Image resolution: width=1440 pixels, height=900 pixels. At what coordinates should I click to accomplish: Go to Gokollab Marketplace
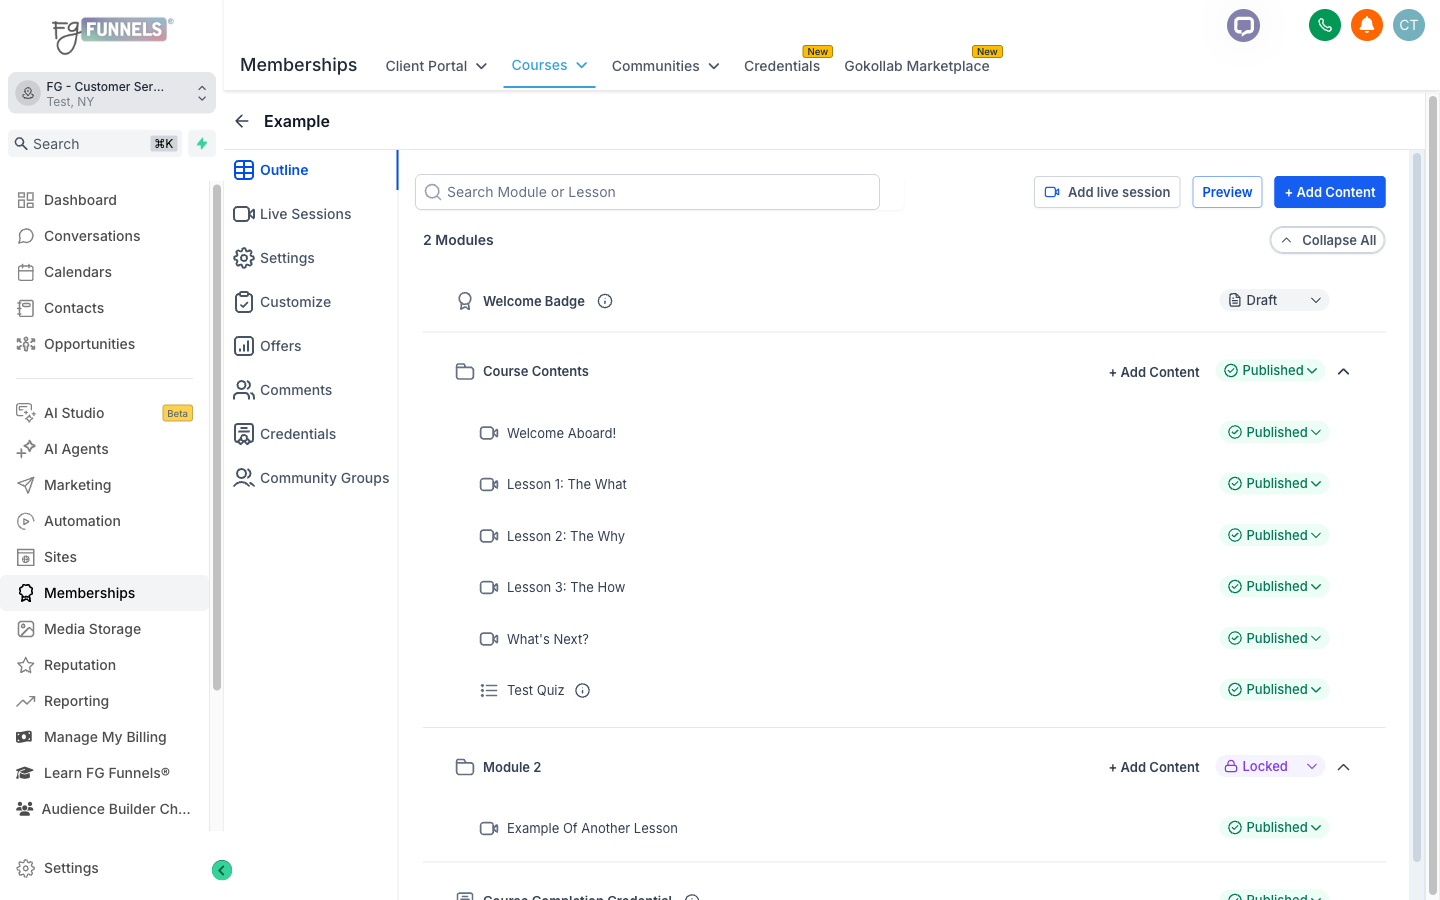tap(917, 66)
